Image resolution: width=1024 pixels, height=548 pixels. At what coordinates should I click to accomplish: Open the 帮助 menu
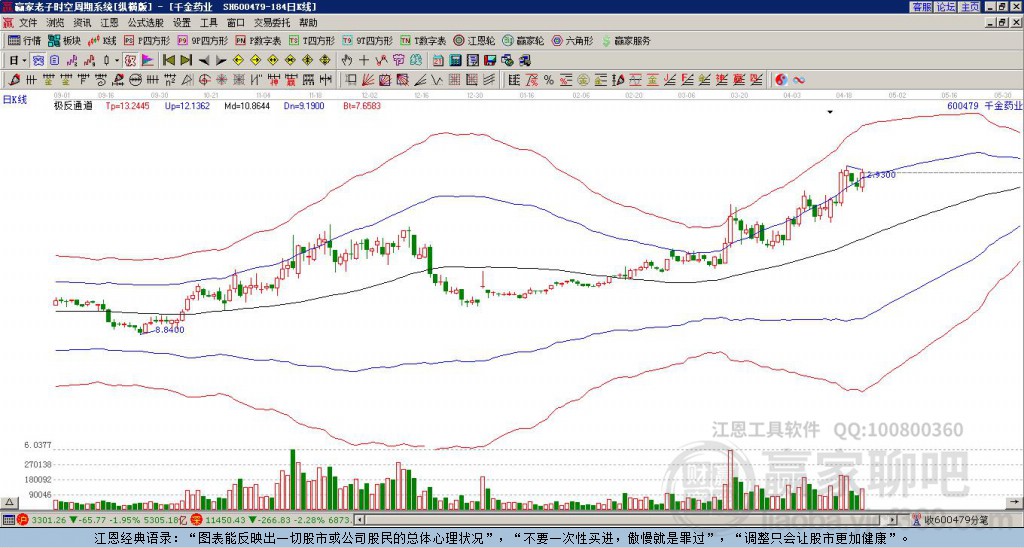[x=308, y=23]
